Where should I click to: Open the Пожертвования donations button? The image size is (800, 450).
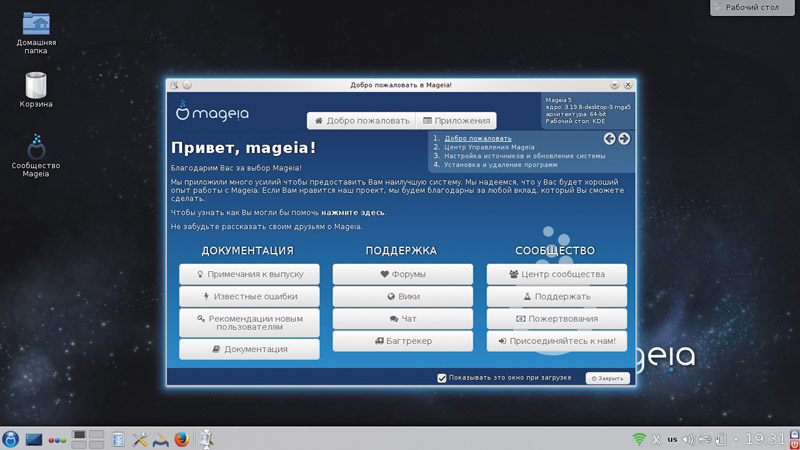557,319
